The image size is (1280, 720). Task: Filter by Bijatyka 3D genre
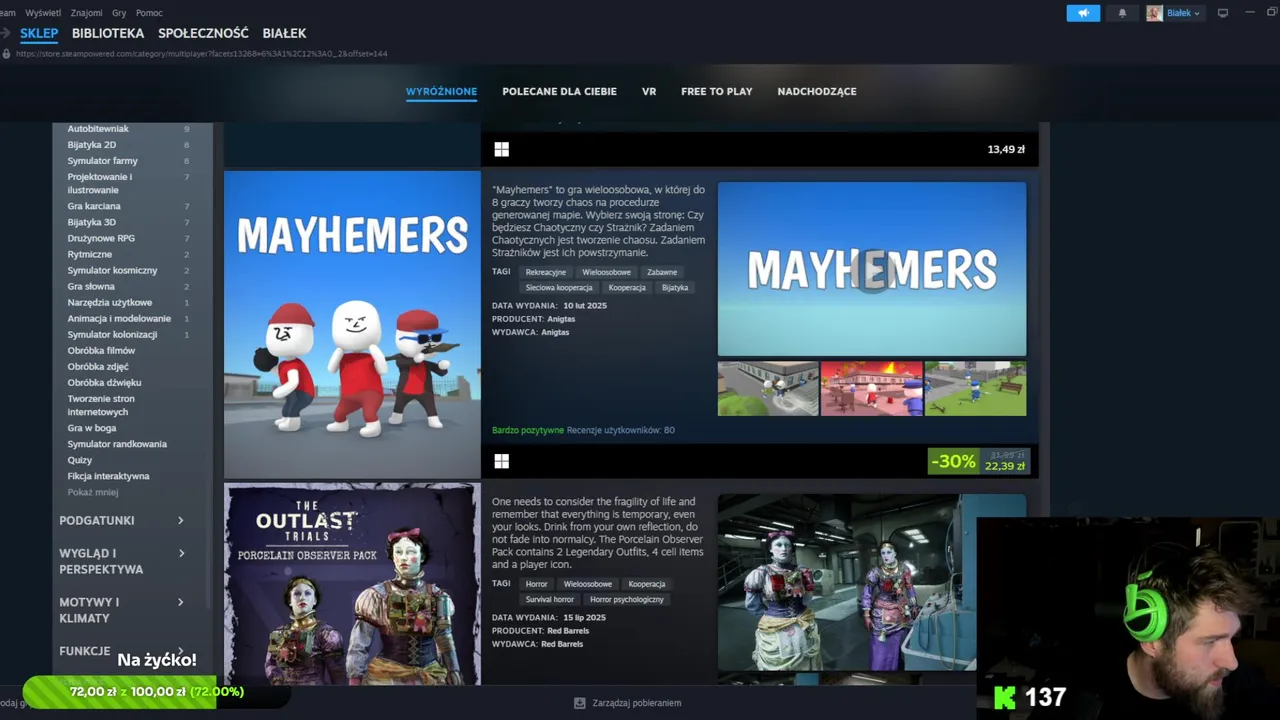[x=91, y=222]
